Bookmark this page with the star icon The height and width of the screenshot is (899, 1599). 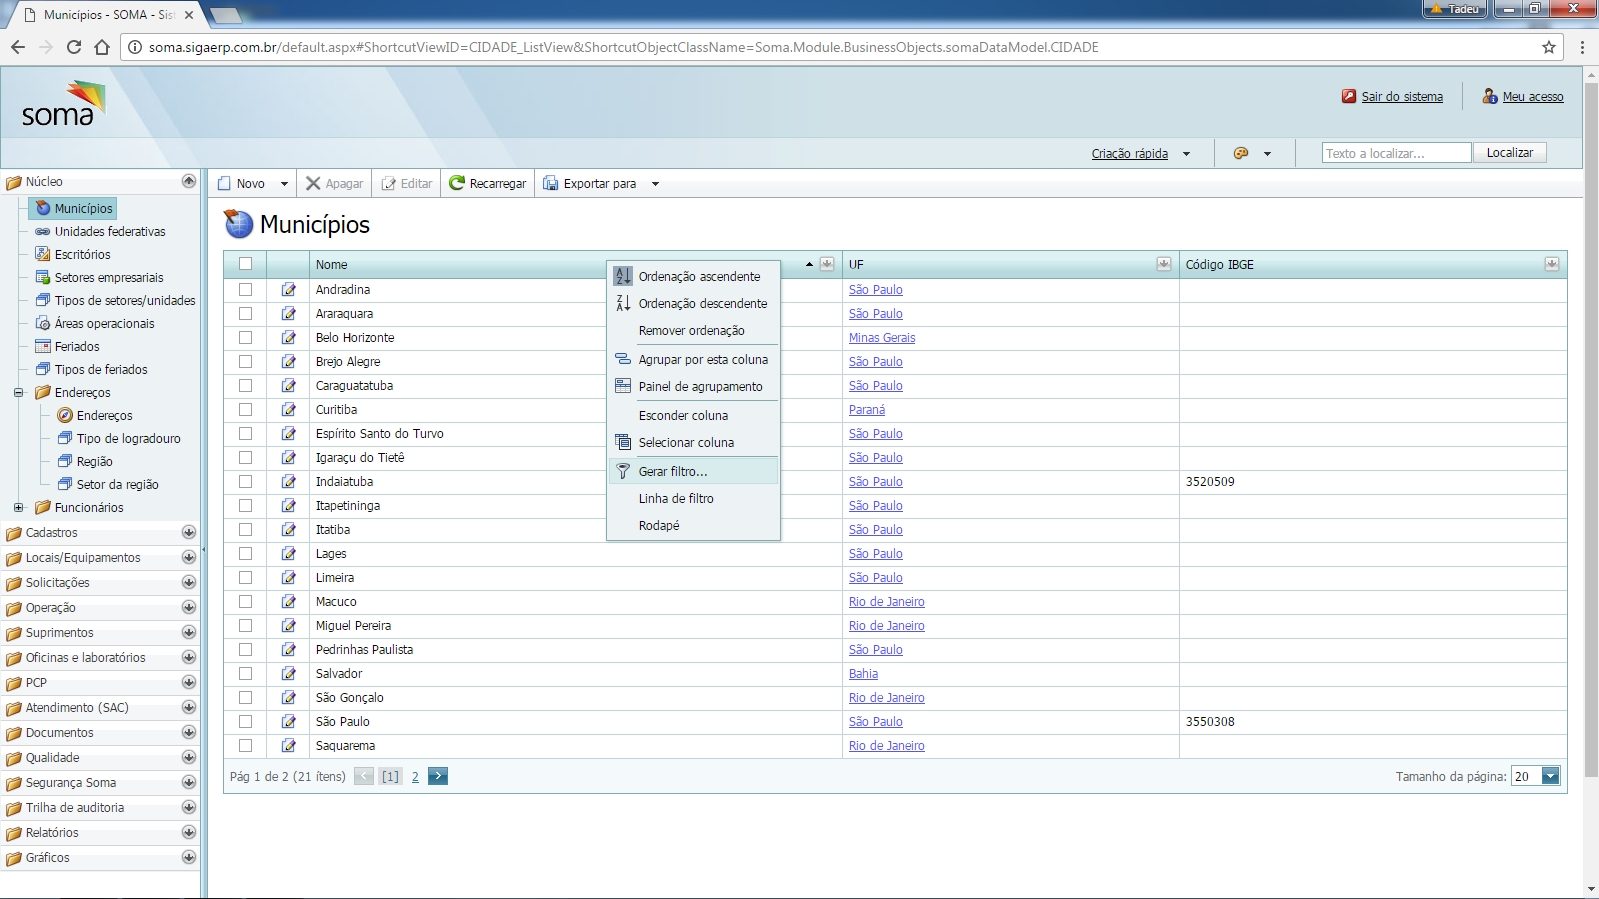1549,47
